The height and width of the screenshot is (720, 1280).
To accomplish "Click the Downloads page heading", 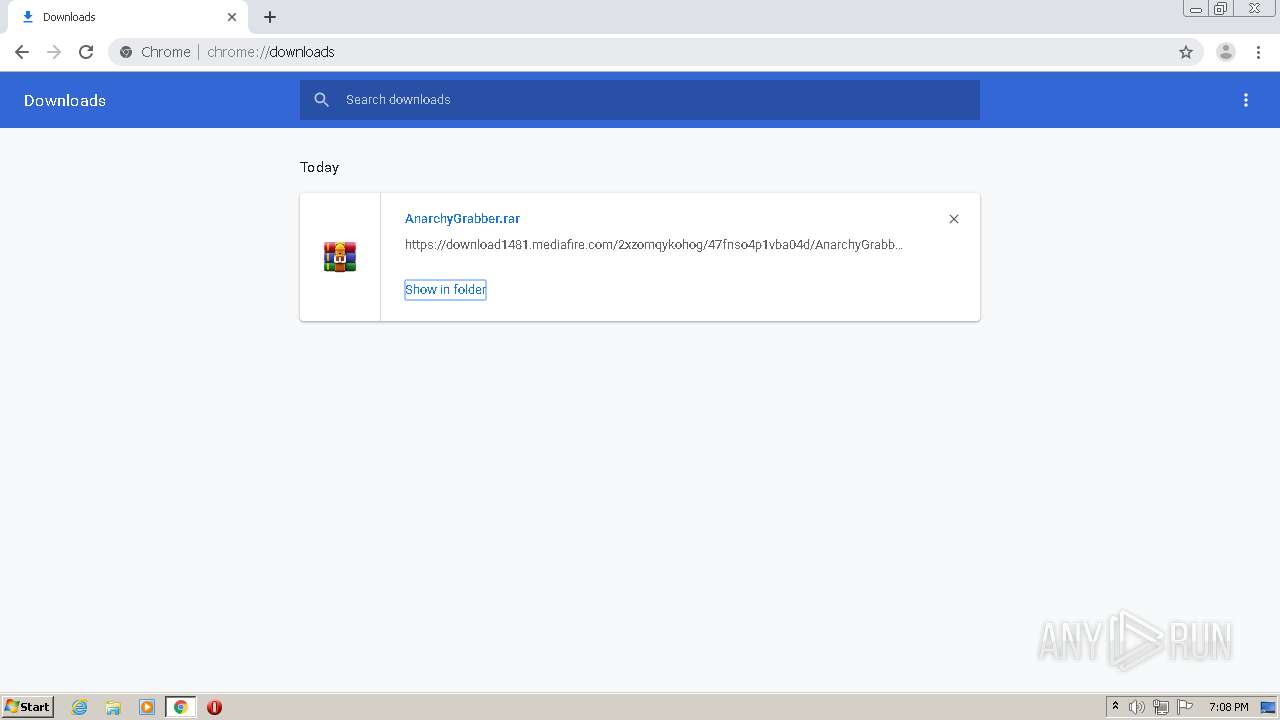I will click(x=65, y=100).
